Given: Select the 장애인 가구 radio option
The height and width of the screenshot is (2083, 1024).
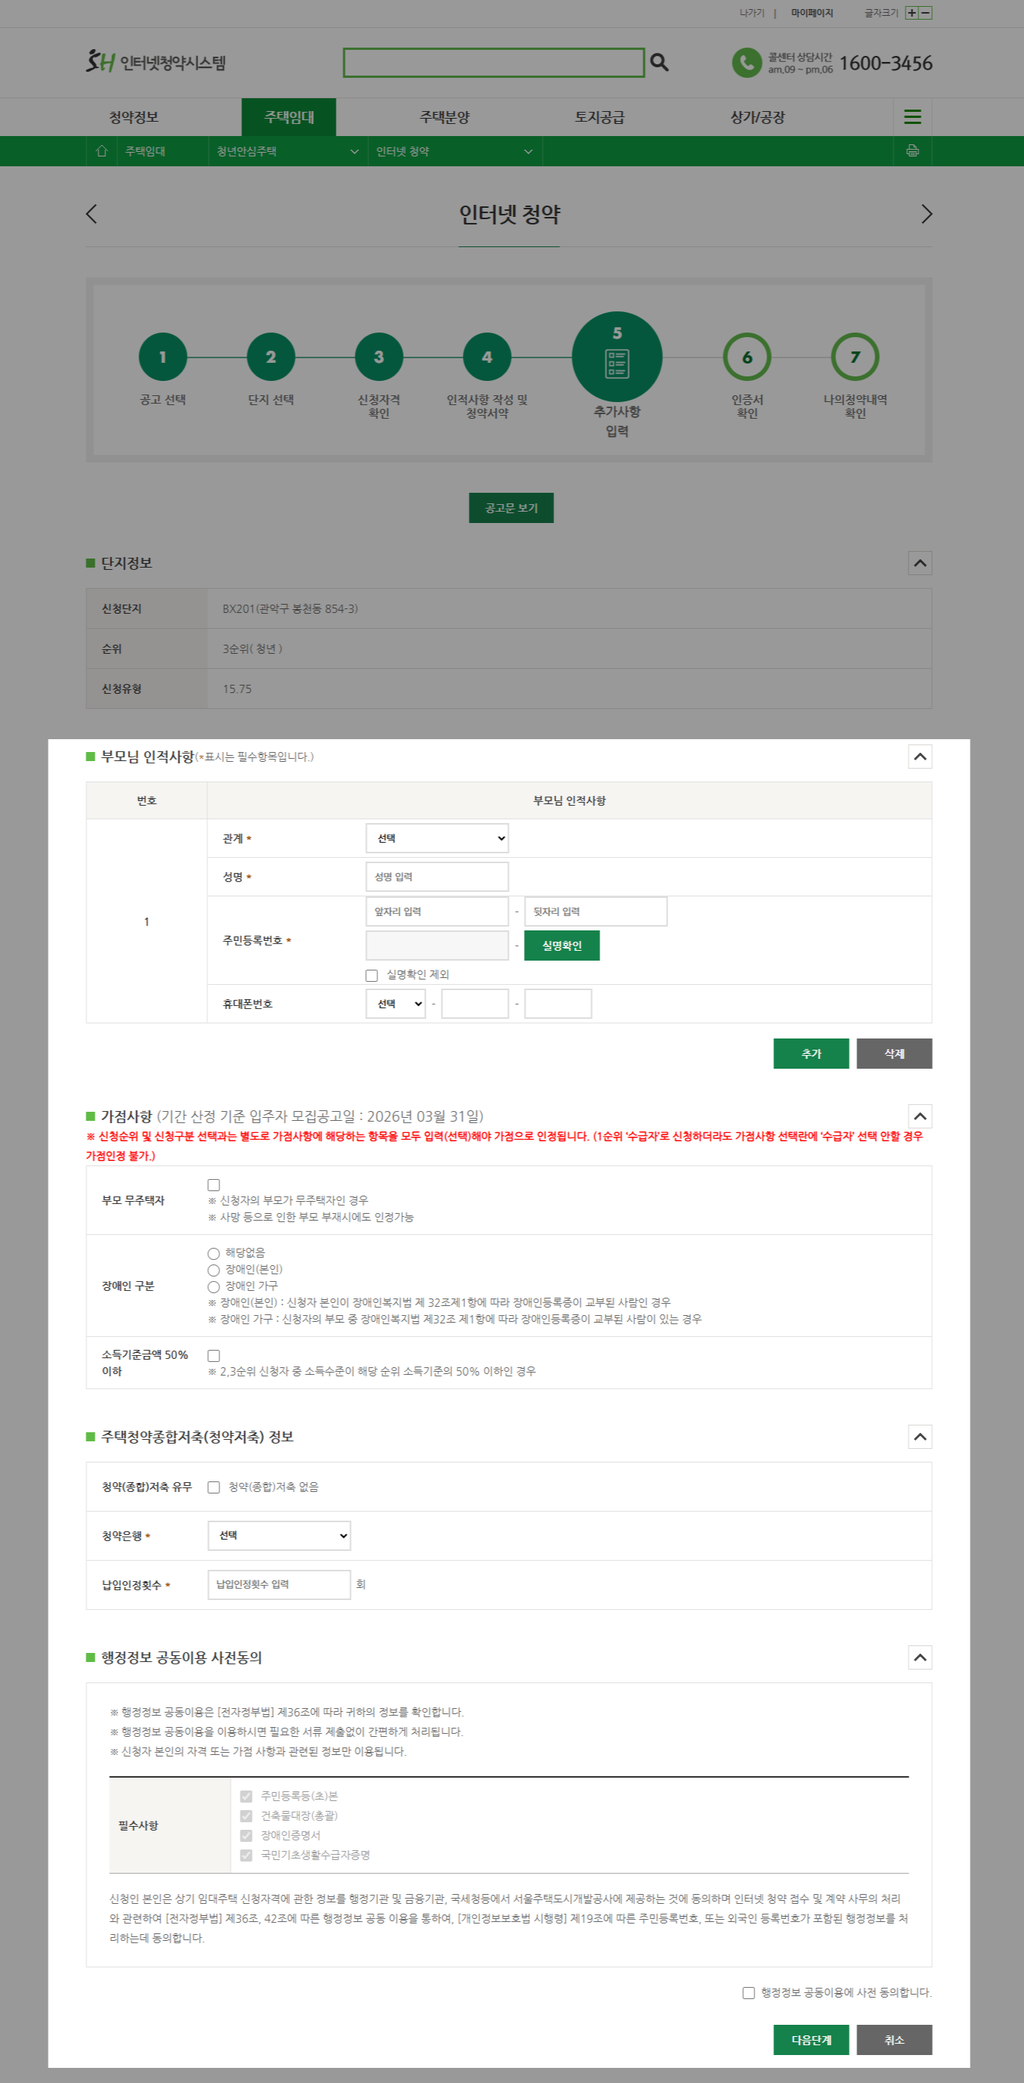Looking at the screenshot, I should pos(214,1287).
